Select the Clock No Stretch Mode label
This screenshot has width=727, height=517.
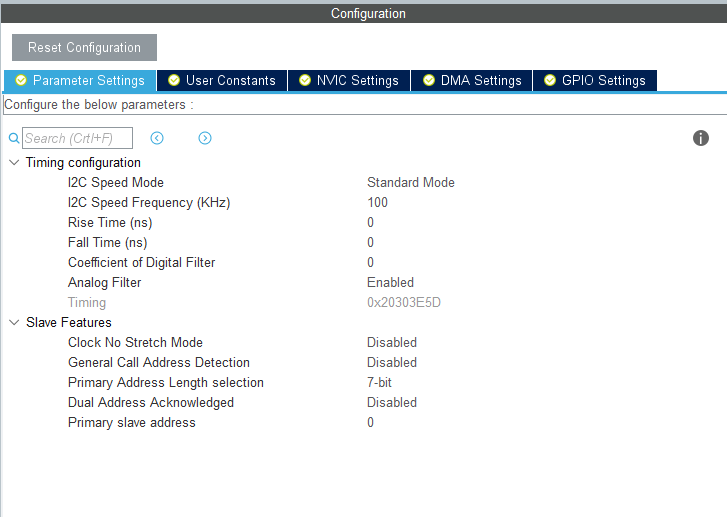(135, 342)
